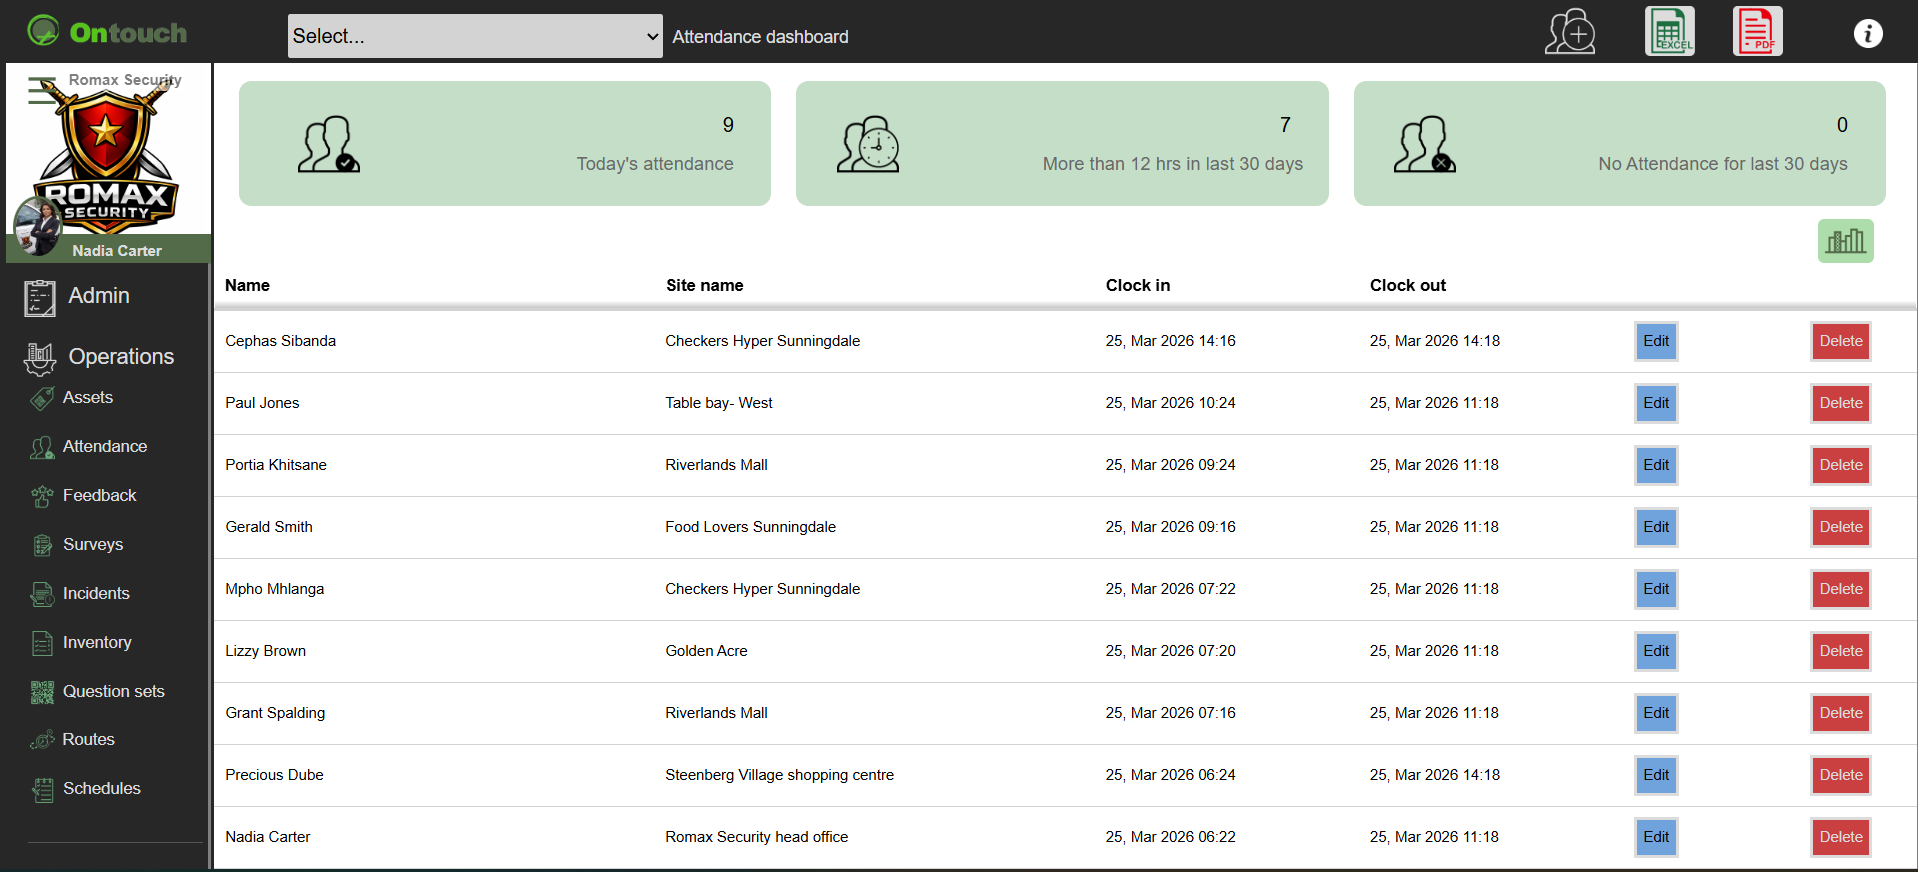Go to Incidents in the sidebar

[x=96, y=594]
